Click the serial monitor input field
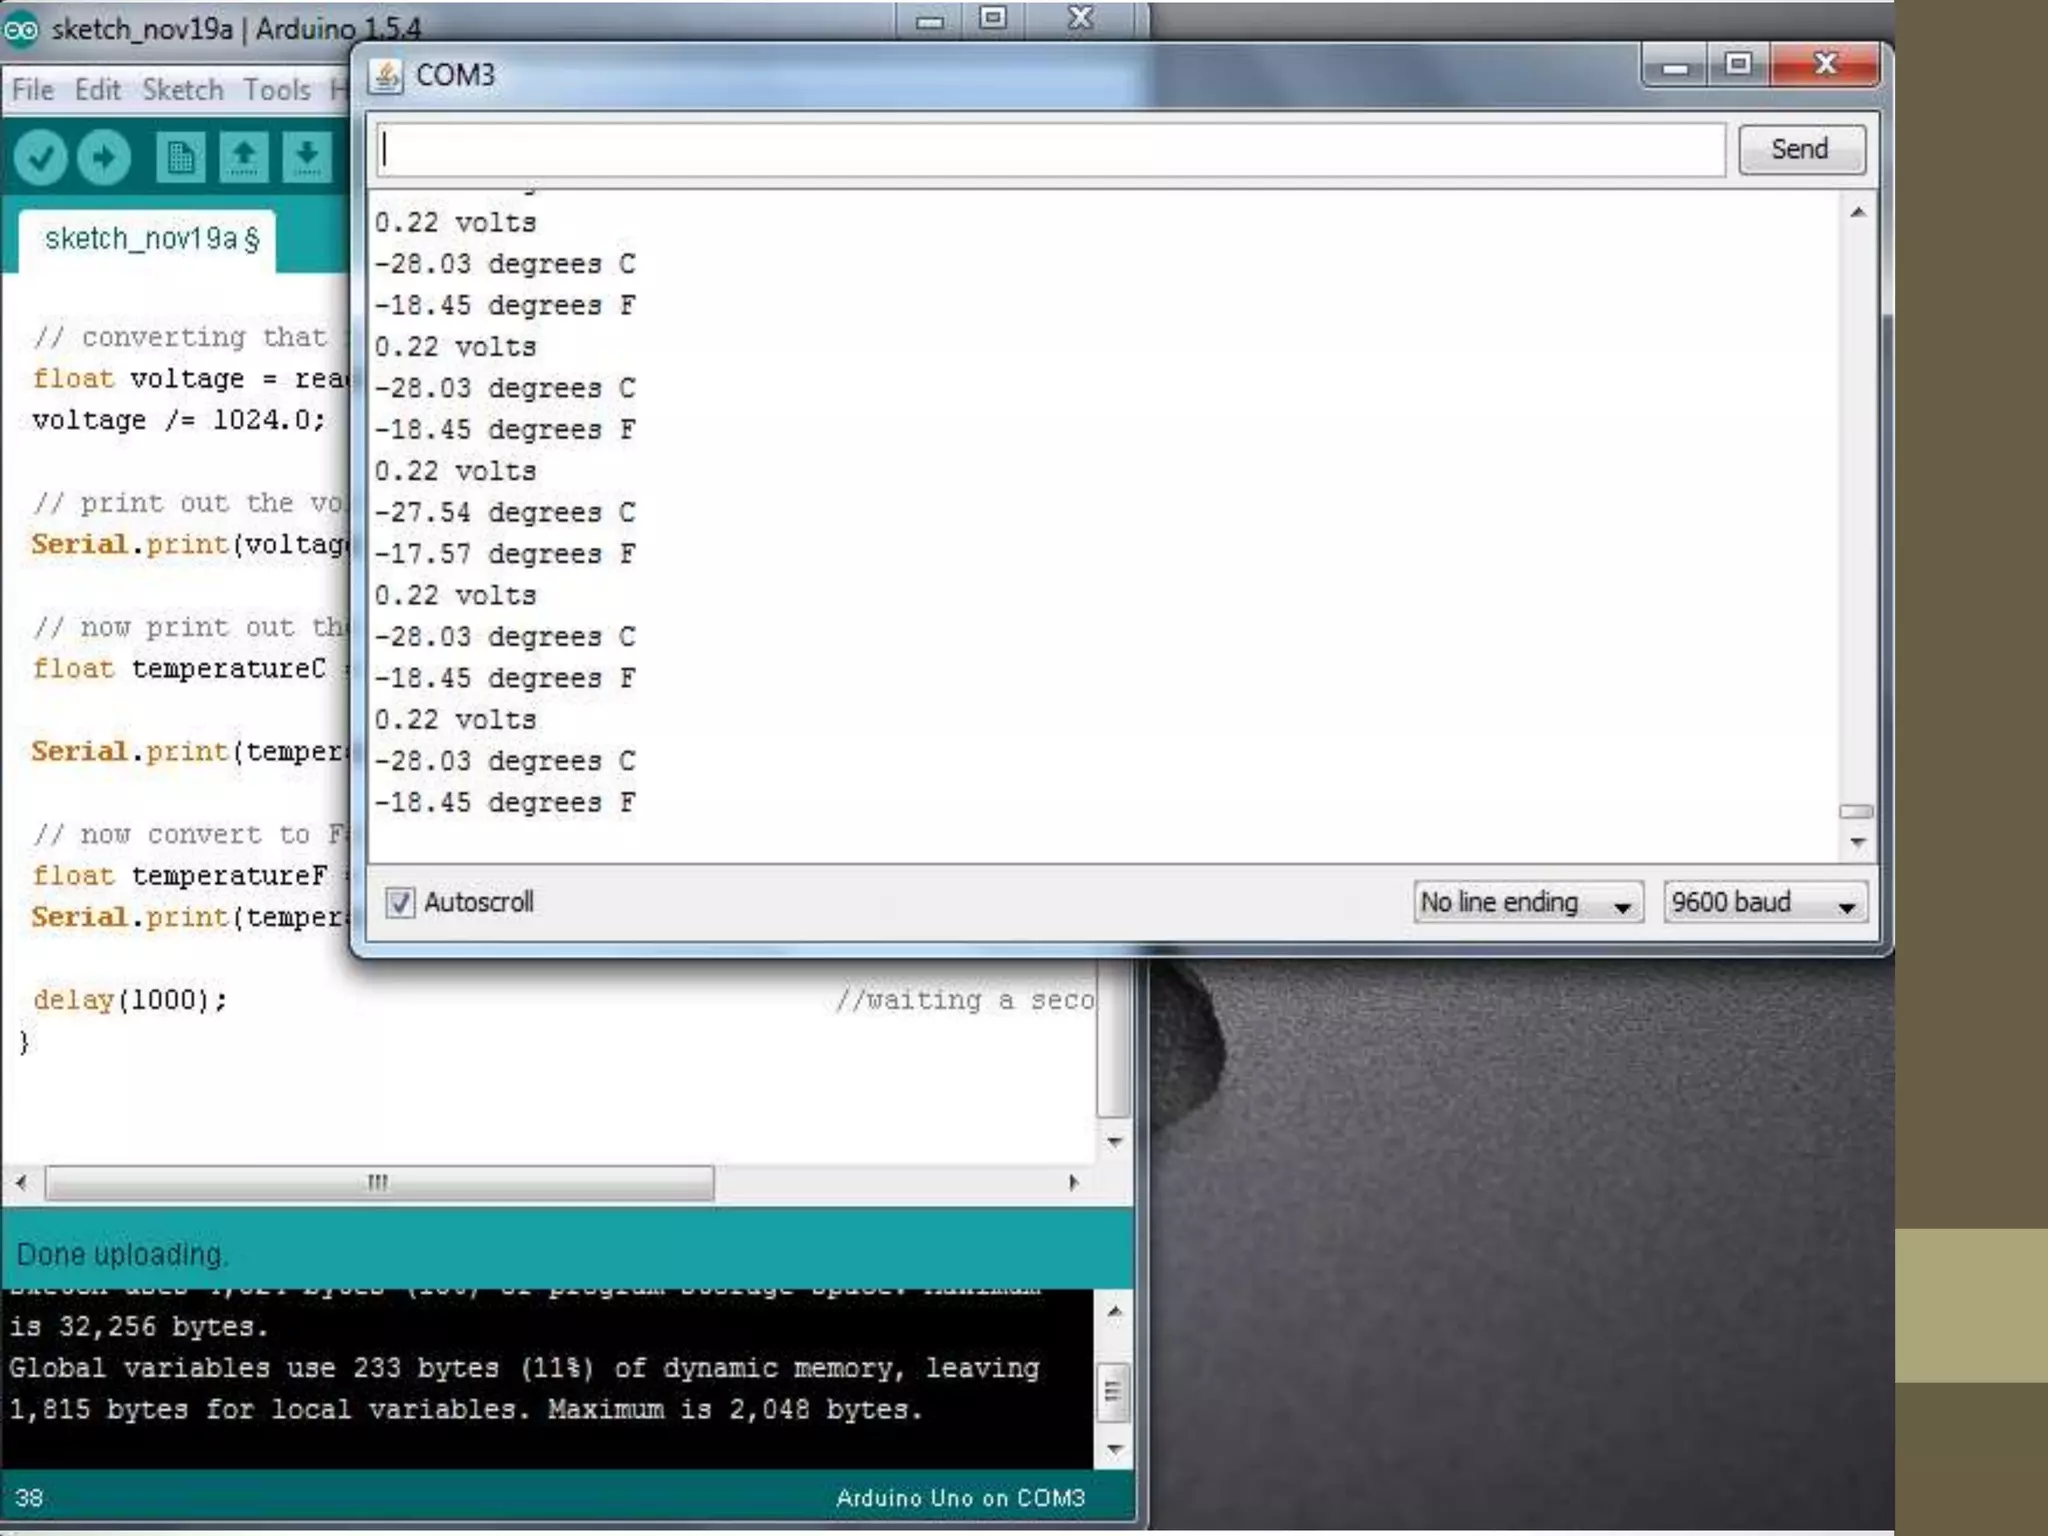 1050,150
